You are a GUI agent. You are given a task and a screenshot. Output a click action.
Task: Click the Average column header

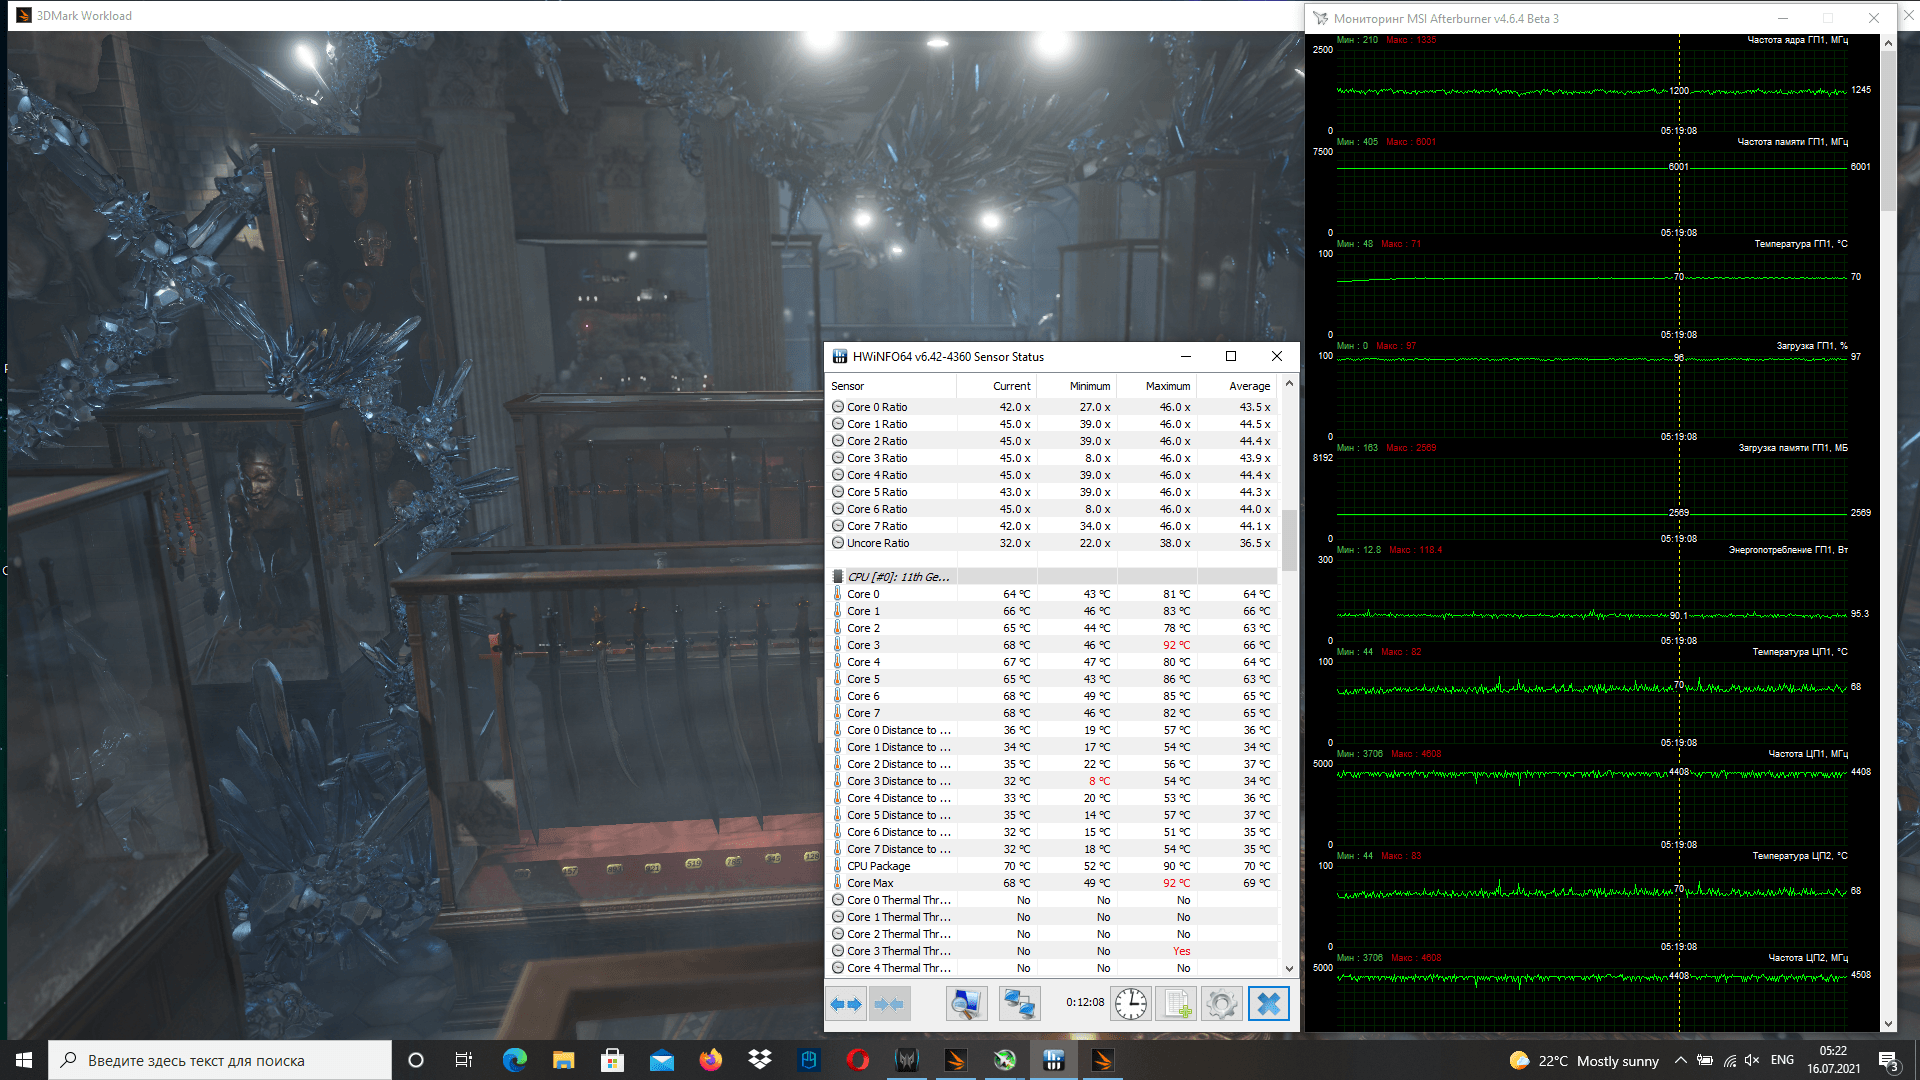[x=1249, y=386]
